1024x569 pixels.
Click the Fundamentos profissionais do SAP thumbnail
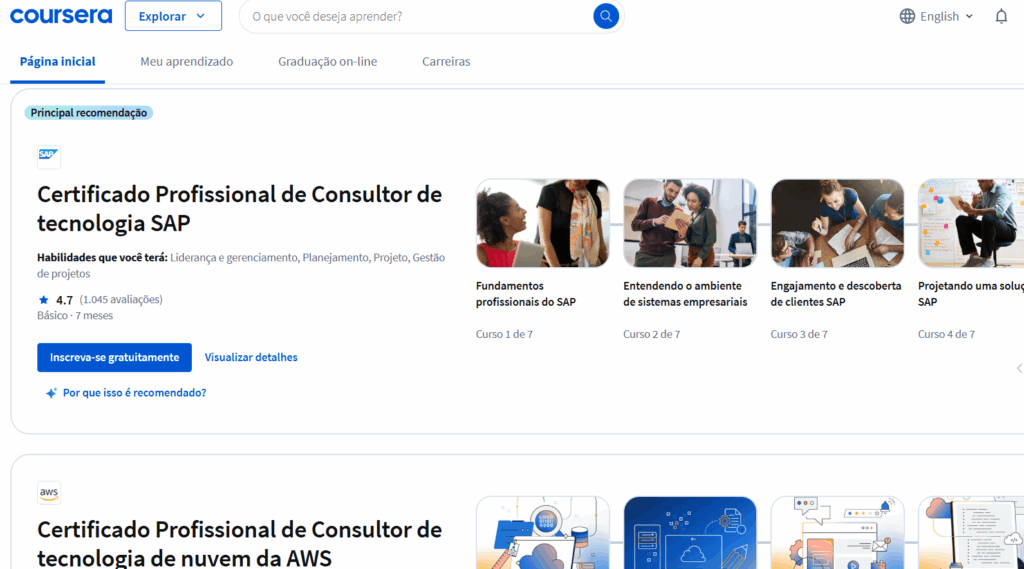543,223
